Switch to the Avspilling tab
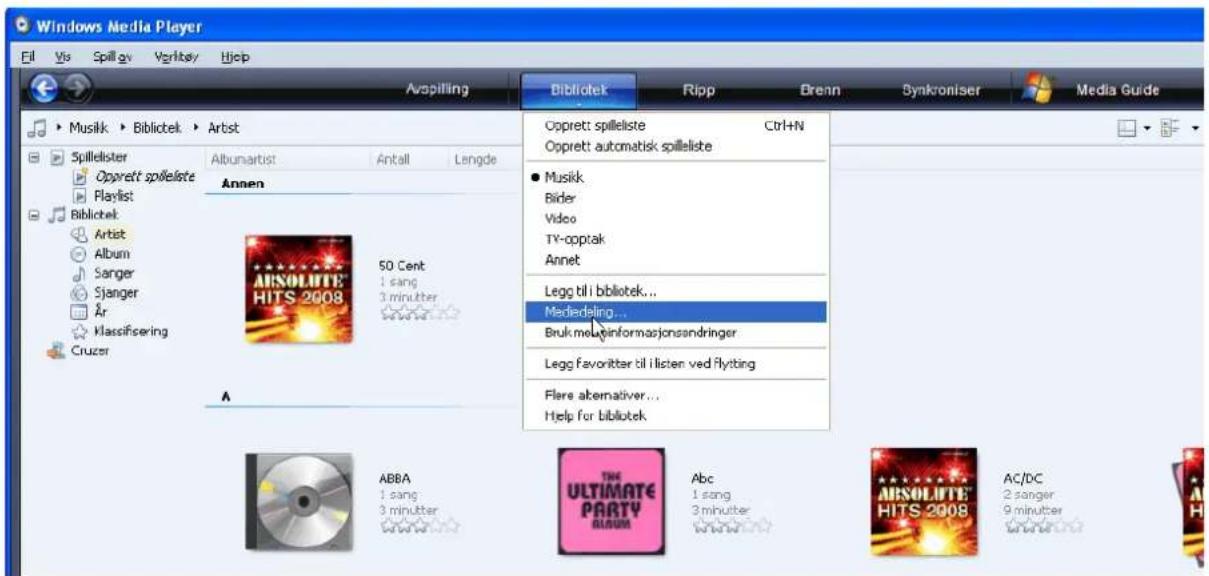The width and height of the screenshot is (1209, 576). [x=437, y=90]
